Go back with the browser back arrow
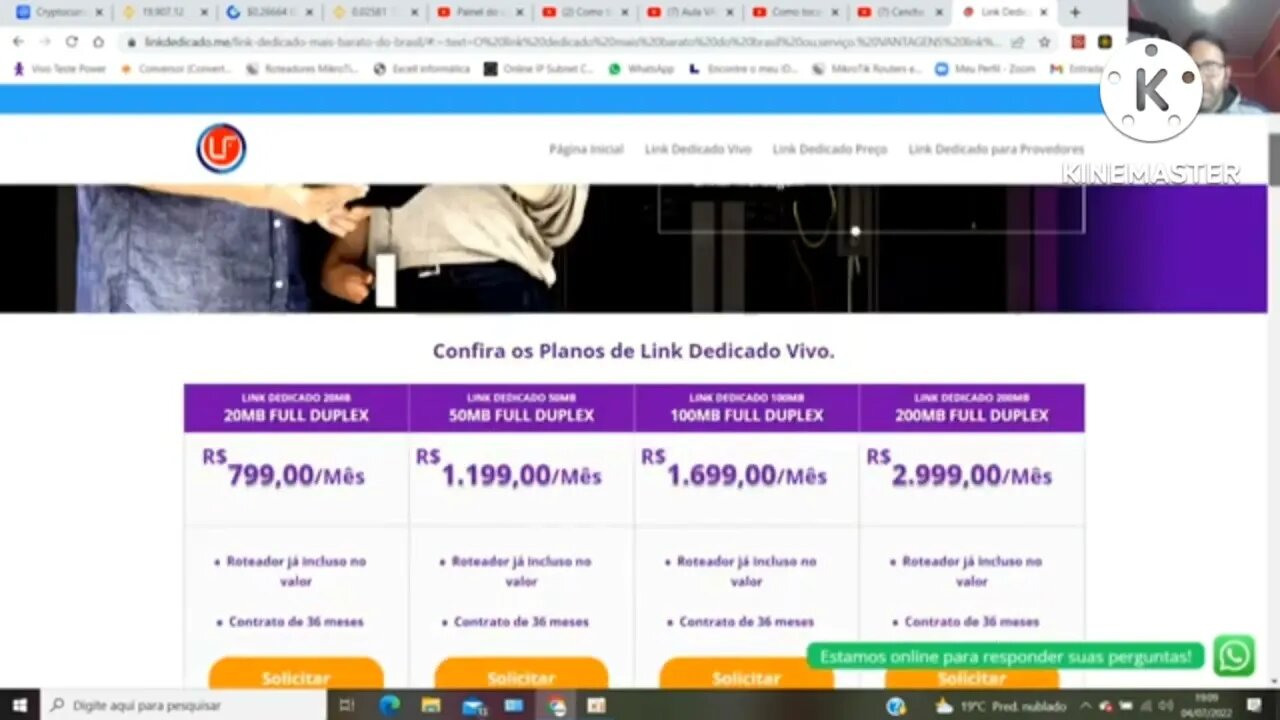This screenshot has height=720, width=1280. (x=18, y=42)
